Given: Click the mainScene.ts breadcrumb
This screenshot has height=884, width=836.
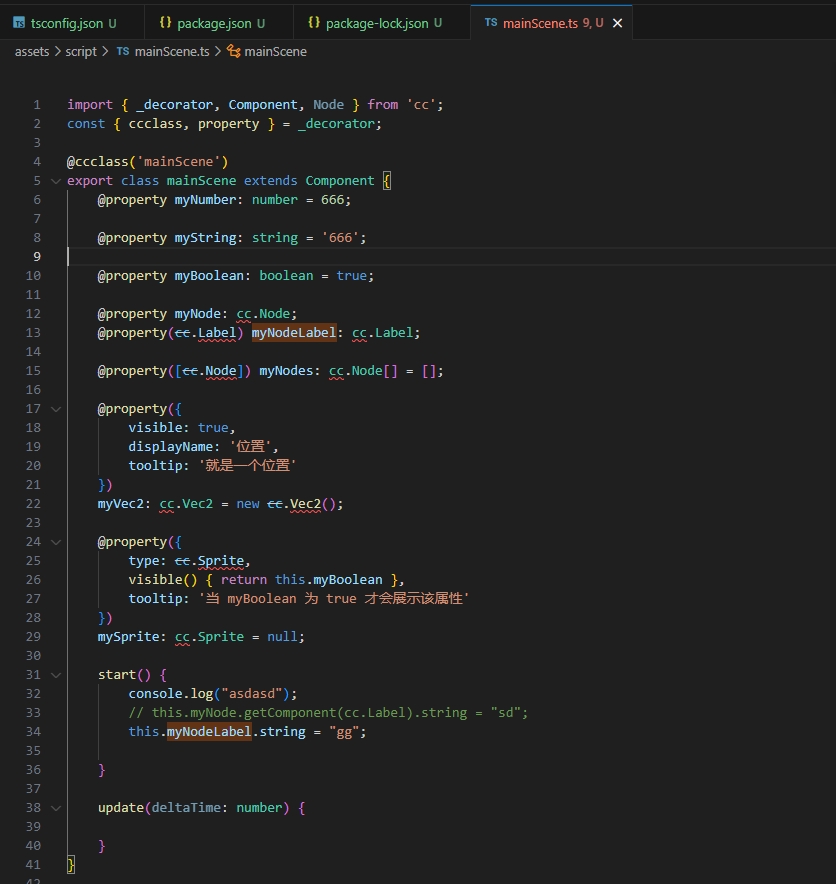Looking at the screenshot, I should click(x=172, y=52).
